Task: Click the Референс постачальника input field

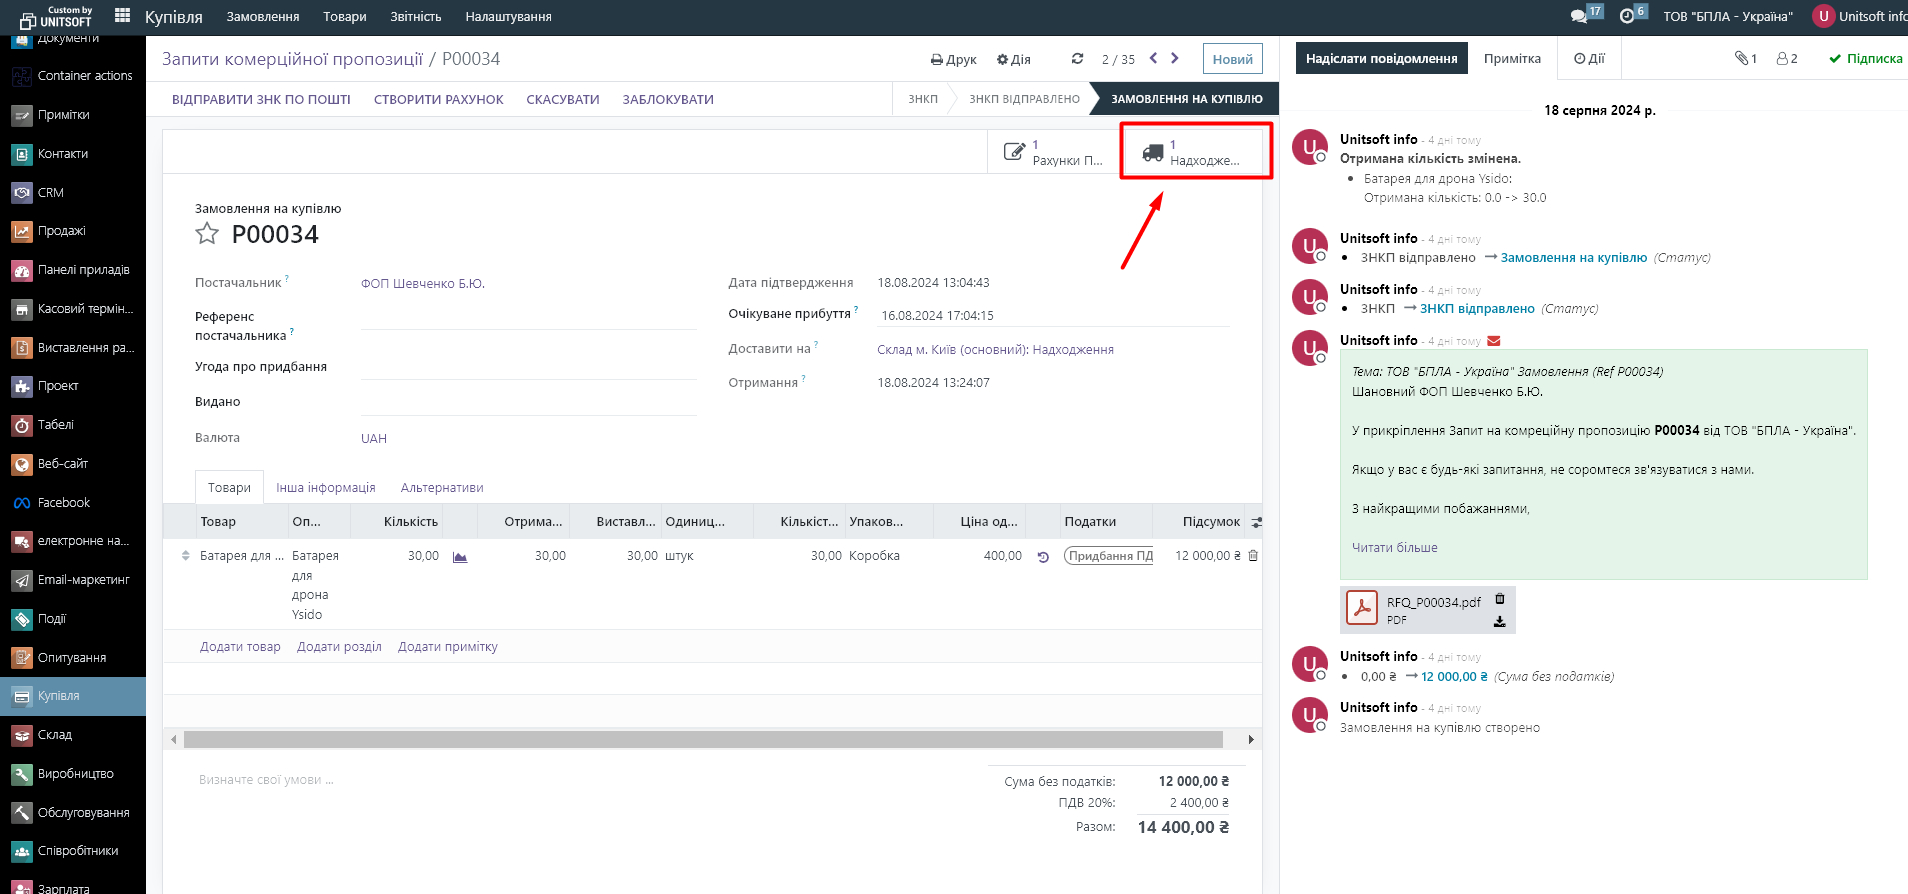Action: [x=528, y=318]
